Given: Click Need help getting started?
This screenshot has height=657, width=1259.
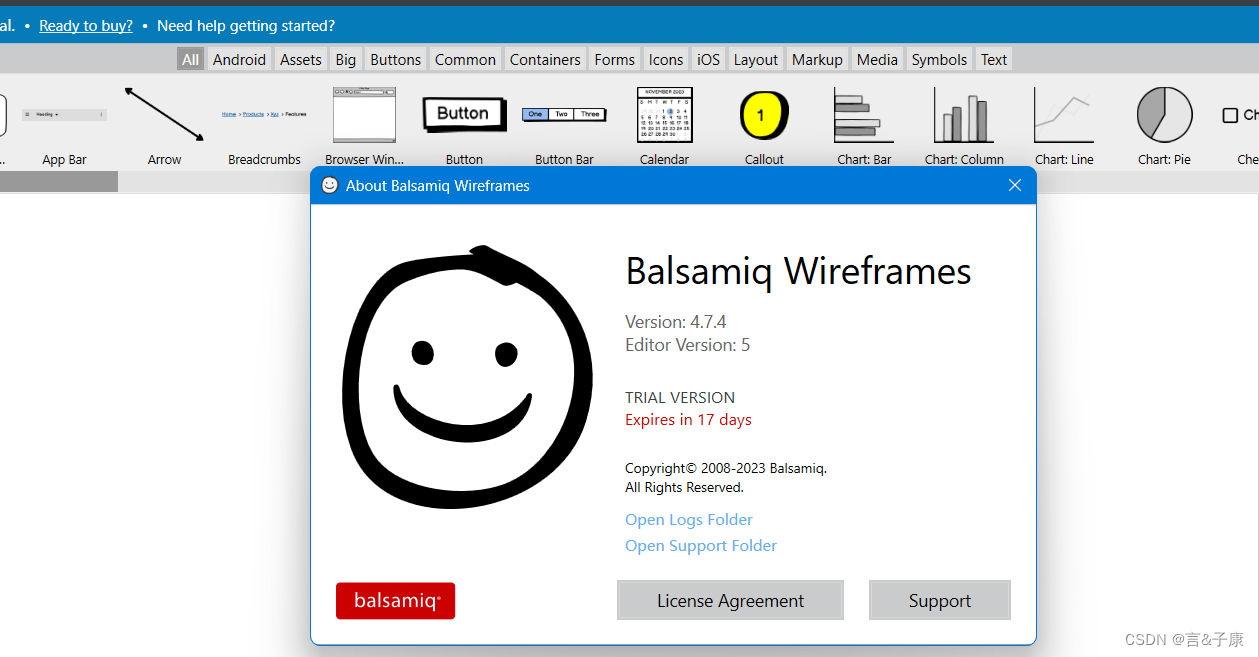Looking at the screenshot, I should coord(246,26).
